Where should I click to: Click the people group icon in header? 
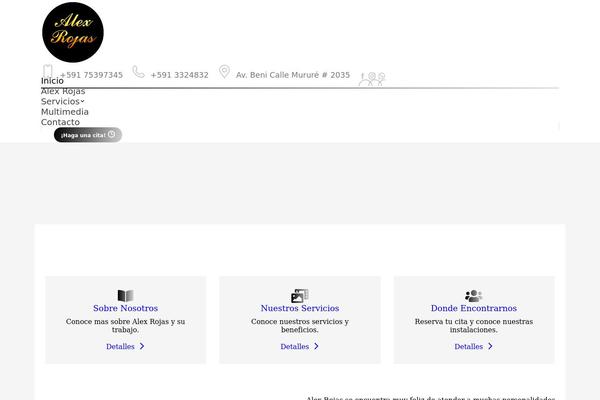[x=372, y=79]
